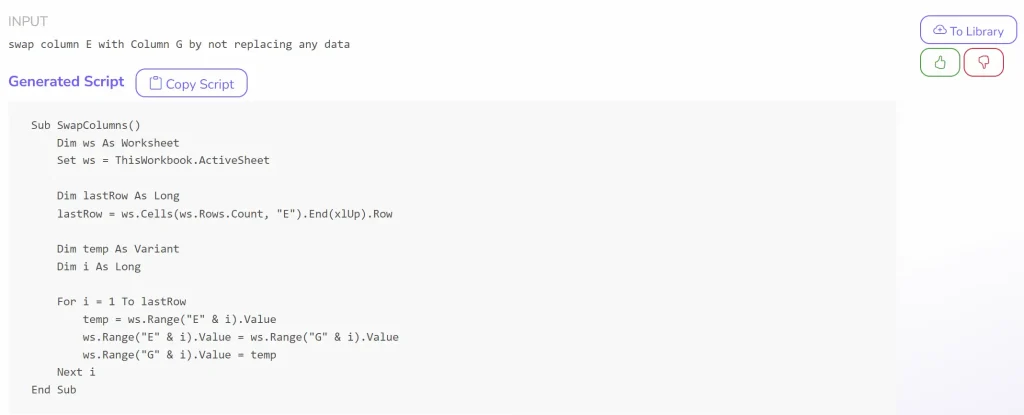This screenshot has width=1024, height=415.
Task: Click the INPUT section label
Action: 27,22
